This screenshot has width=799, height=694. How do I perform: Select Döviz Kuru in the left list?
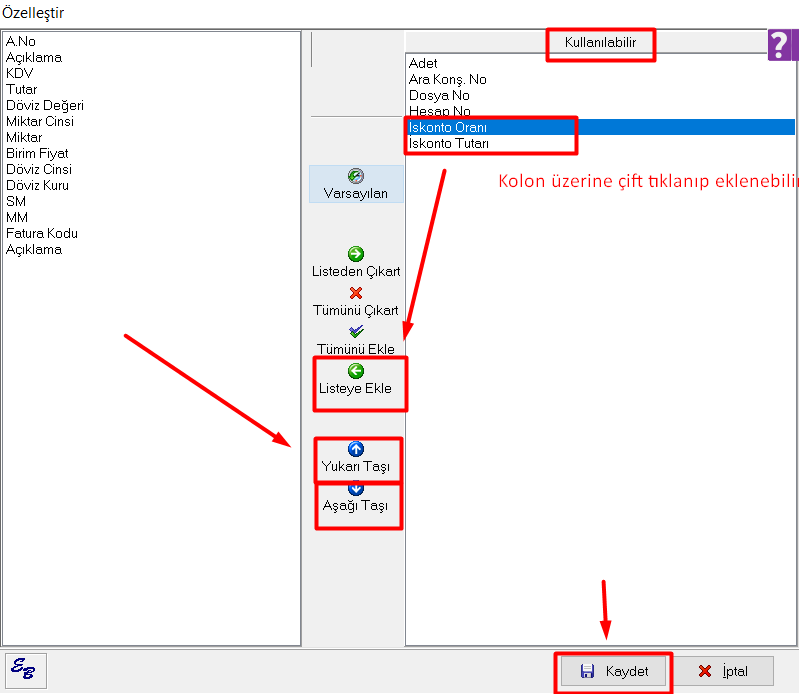point(151,185)
